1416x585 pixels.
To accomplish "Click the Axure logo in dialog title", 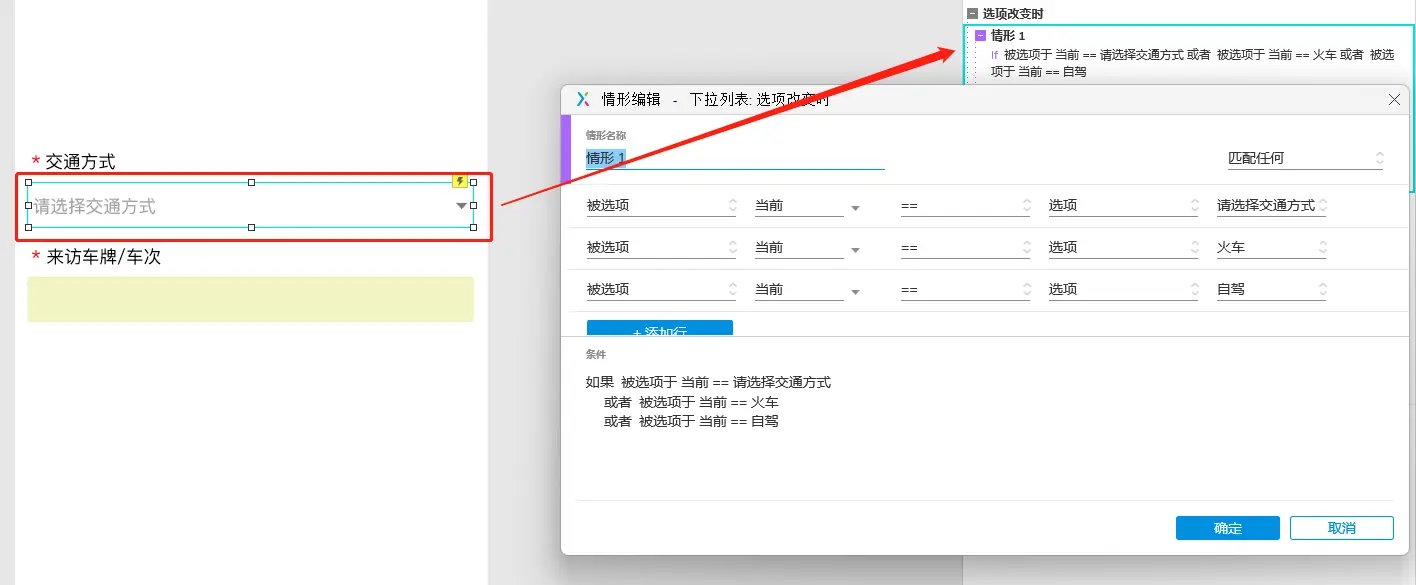I will click(x=583, y=99).
